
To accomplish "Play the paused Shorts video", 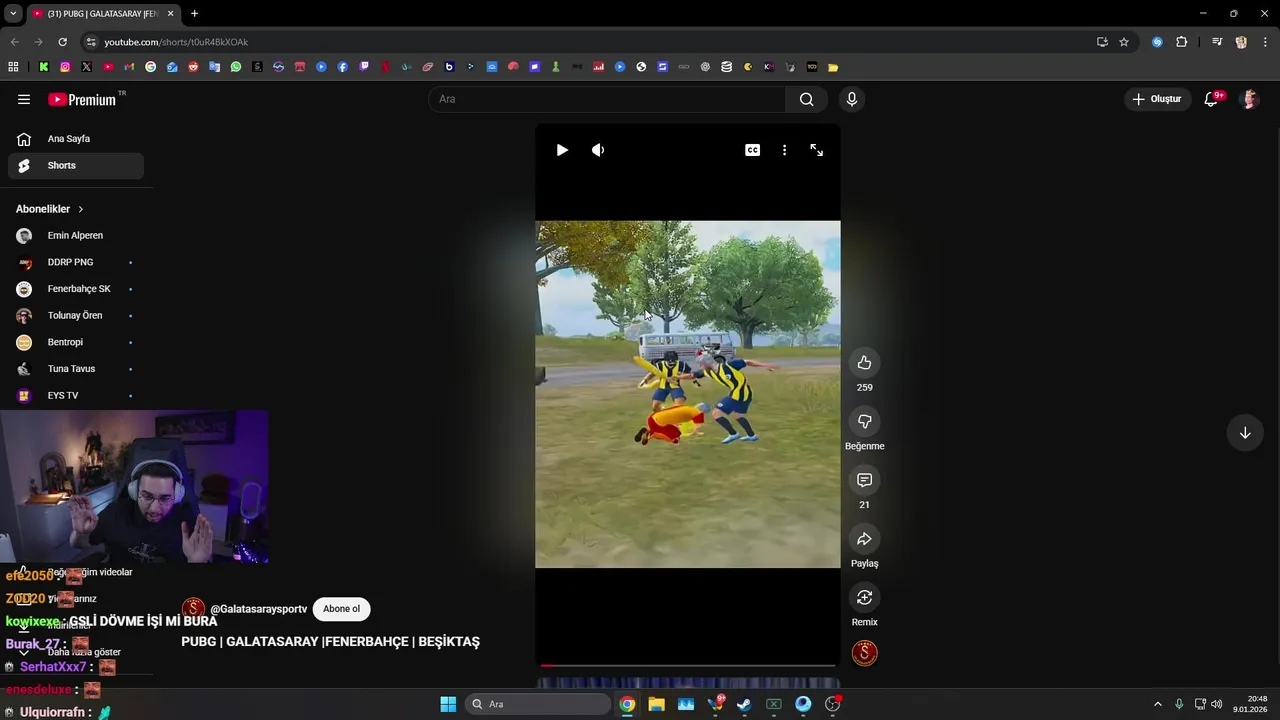I will 562,150.
